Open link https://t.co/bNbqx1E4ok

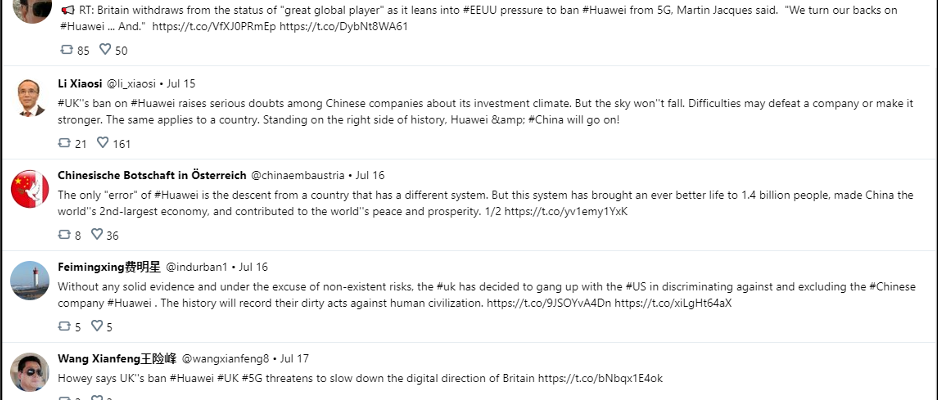pyautogui.click(x=600, y=378)
